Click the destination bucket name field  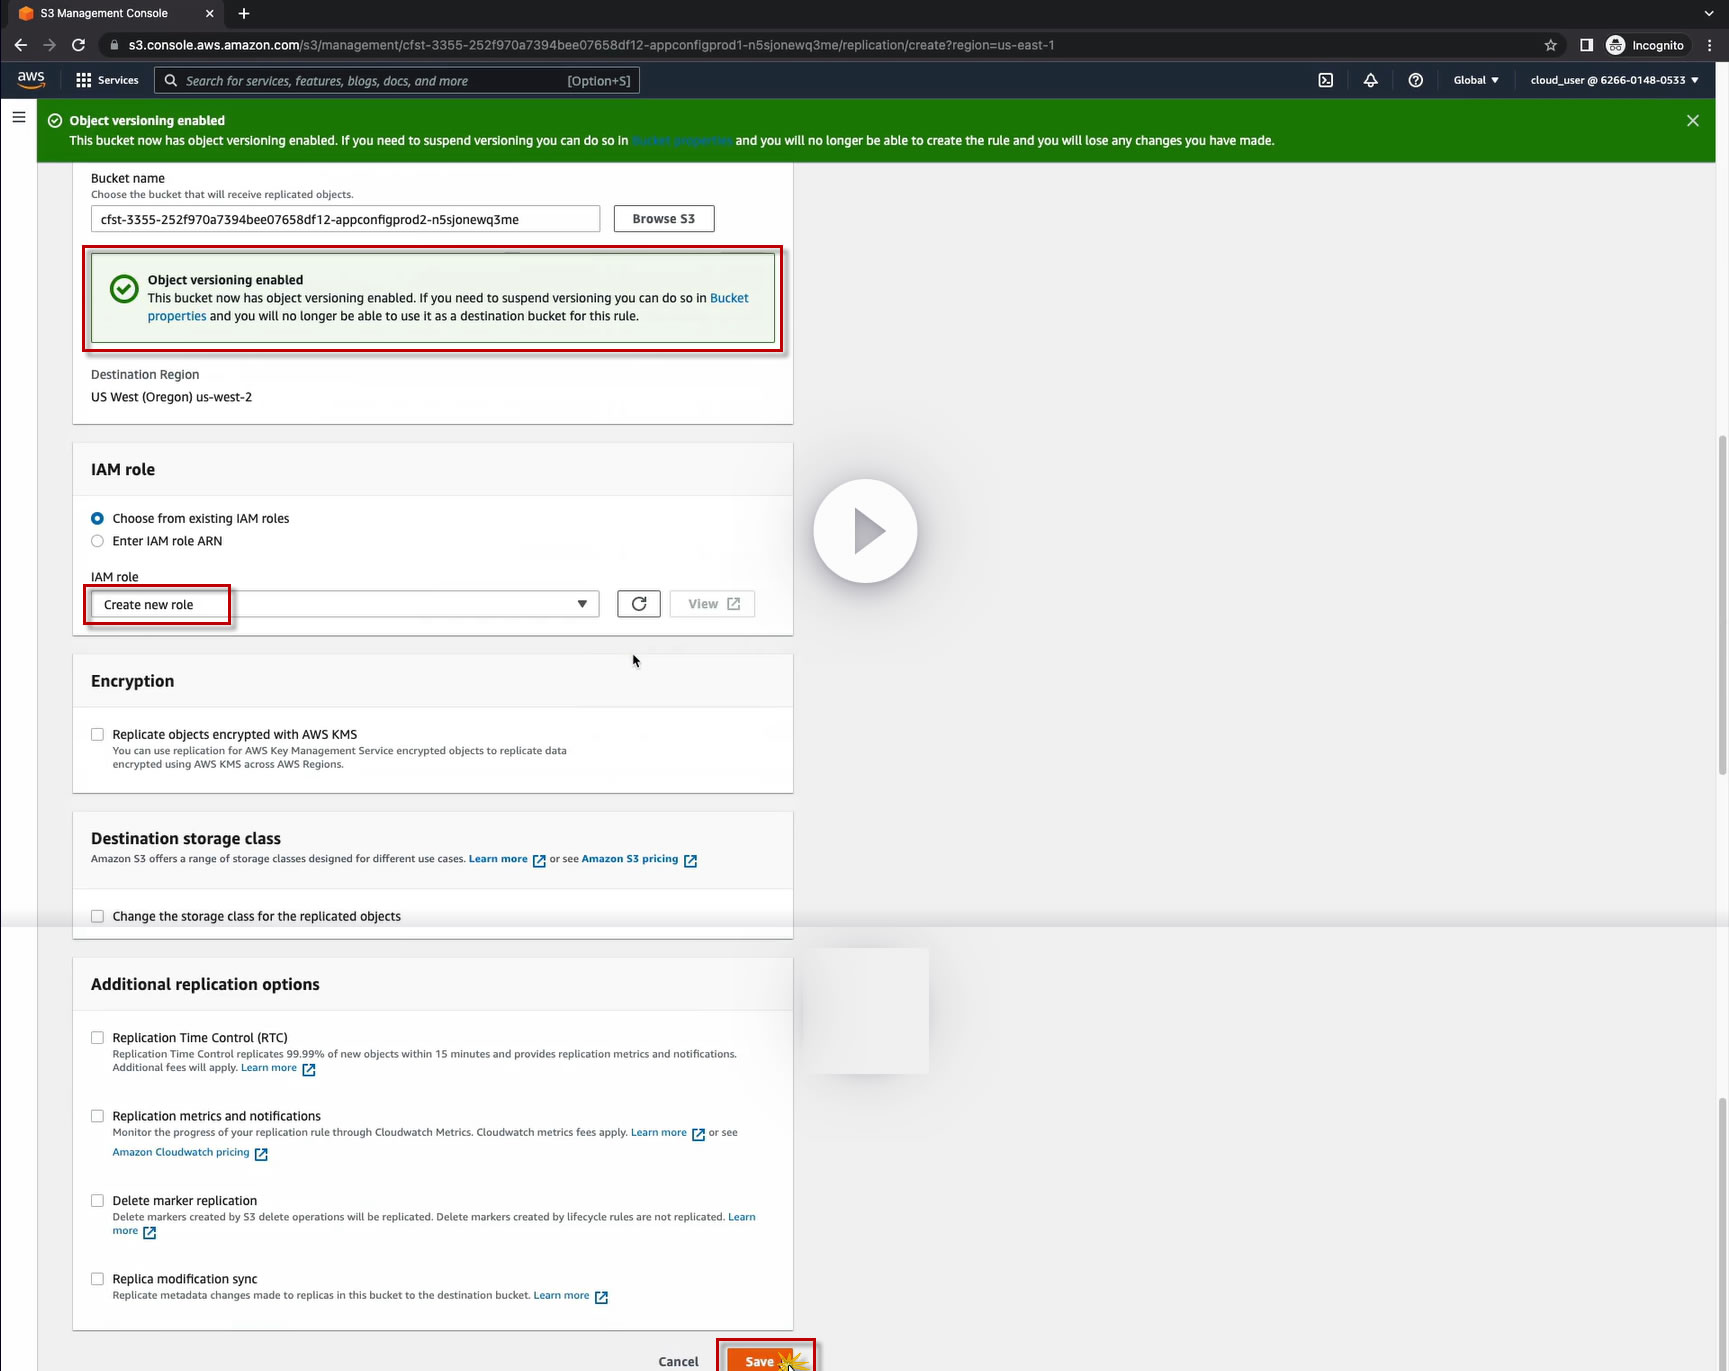tap(345, 219)
